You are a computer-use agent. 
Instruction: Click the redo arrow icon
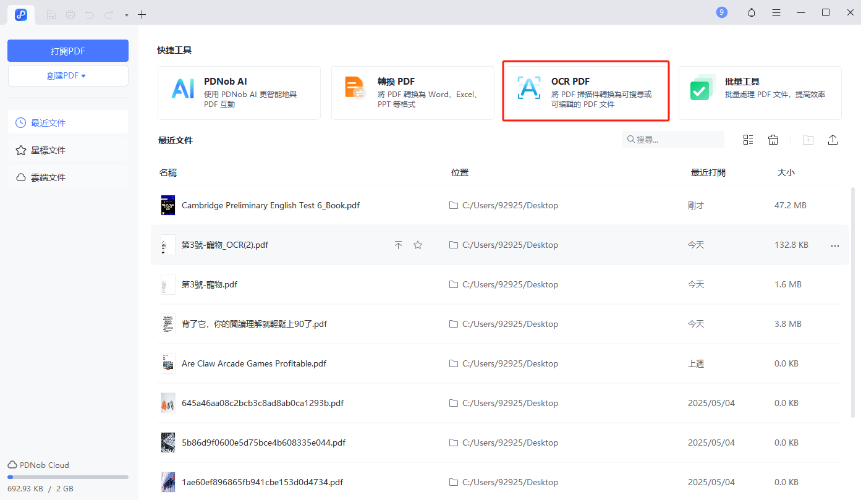coord(109,15)
